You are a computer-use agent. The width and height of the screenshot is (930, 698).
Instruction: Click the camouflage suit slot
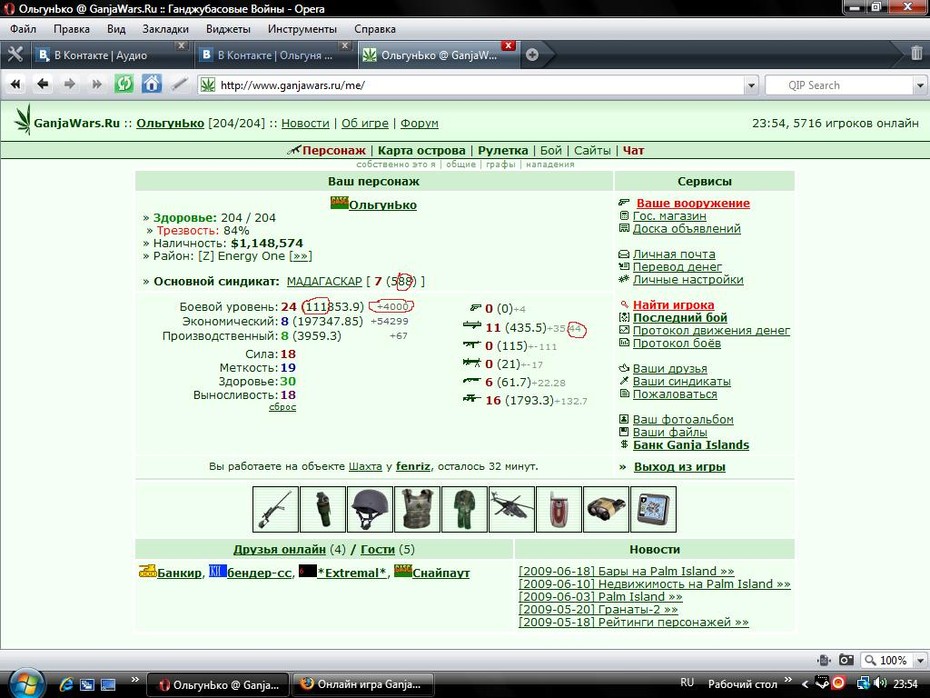(464, 509)
